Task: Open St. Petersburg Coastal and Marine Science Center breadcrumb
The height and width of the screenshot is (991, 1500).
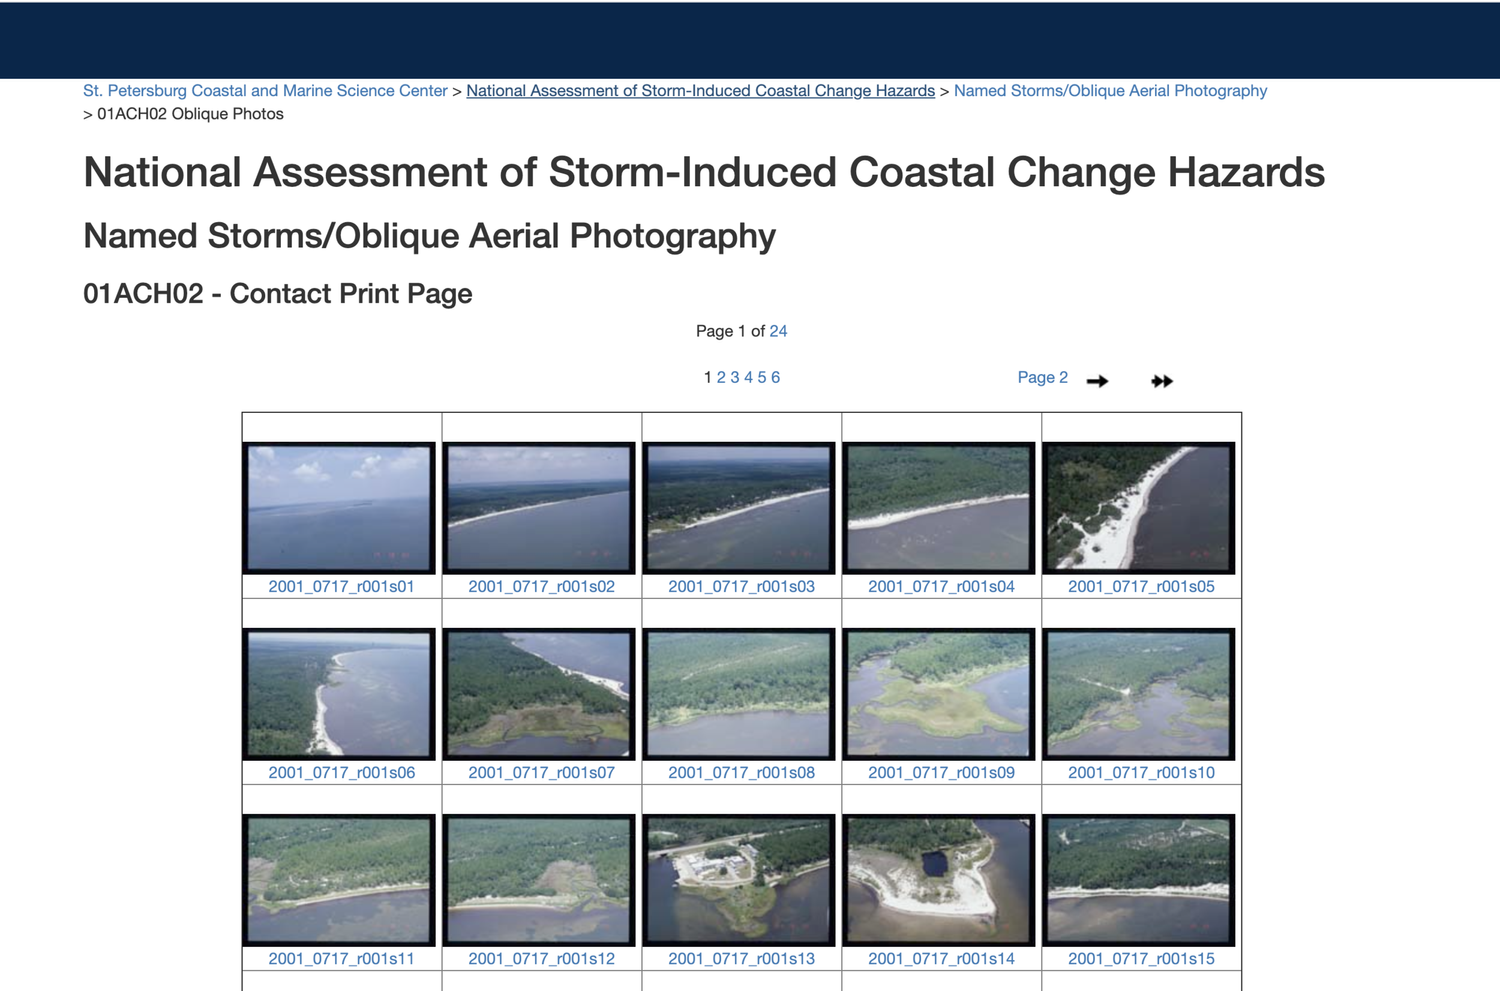Action: (x=265, y=91)
